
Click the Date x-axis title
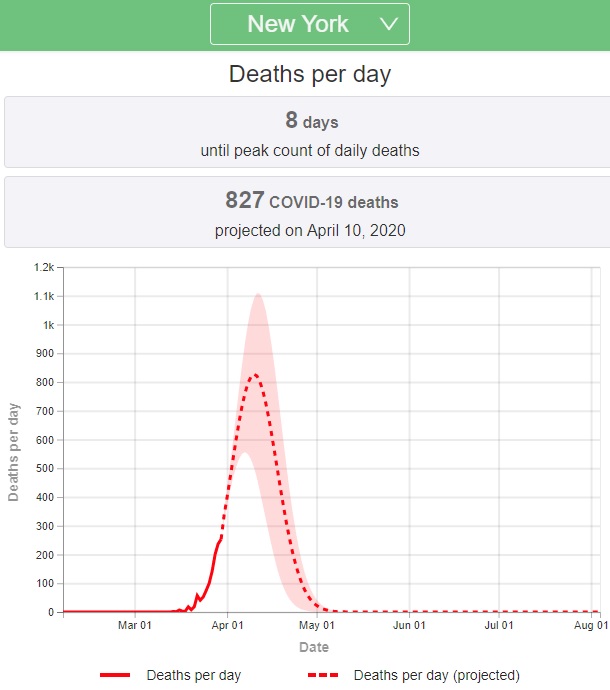coord(313,648)
